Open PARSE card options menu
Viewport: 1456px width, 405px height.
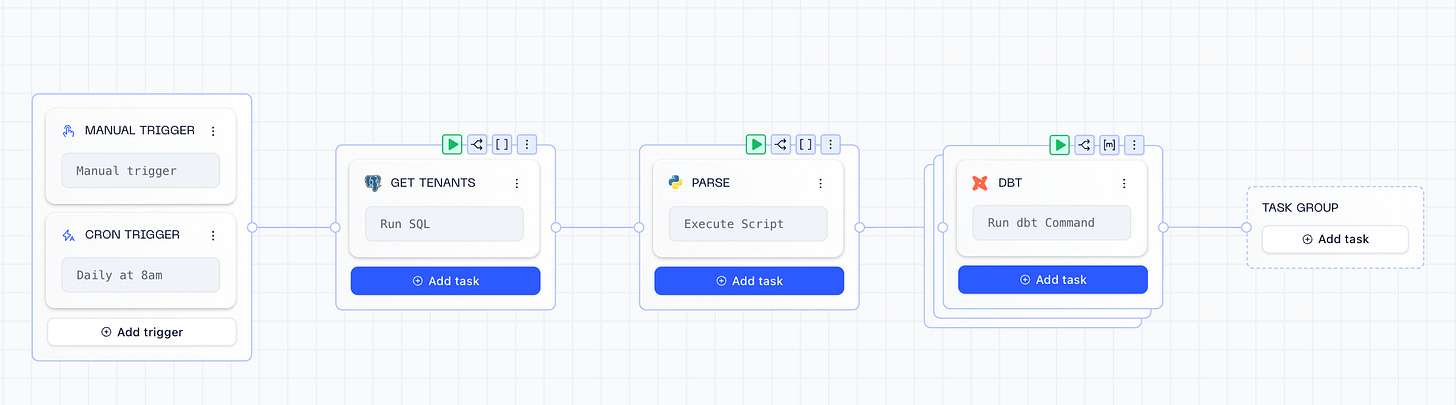821,183
